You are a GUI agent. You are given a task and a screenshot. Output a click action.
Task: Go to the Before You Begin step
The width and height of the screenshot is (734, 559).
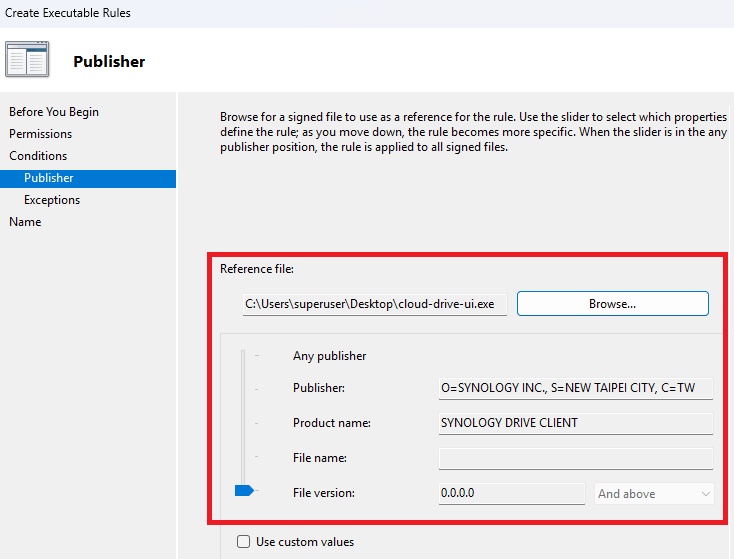click(x=54, y=112)
